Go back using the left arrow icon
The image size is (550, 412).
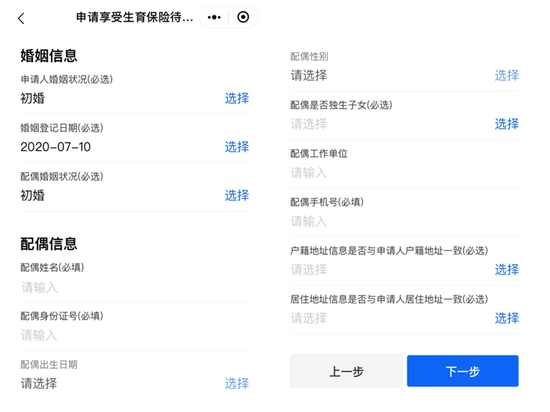tap(21, 19)
